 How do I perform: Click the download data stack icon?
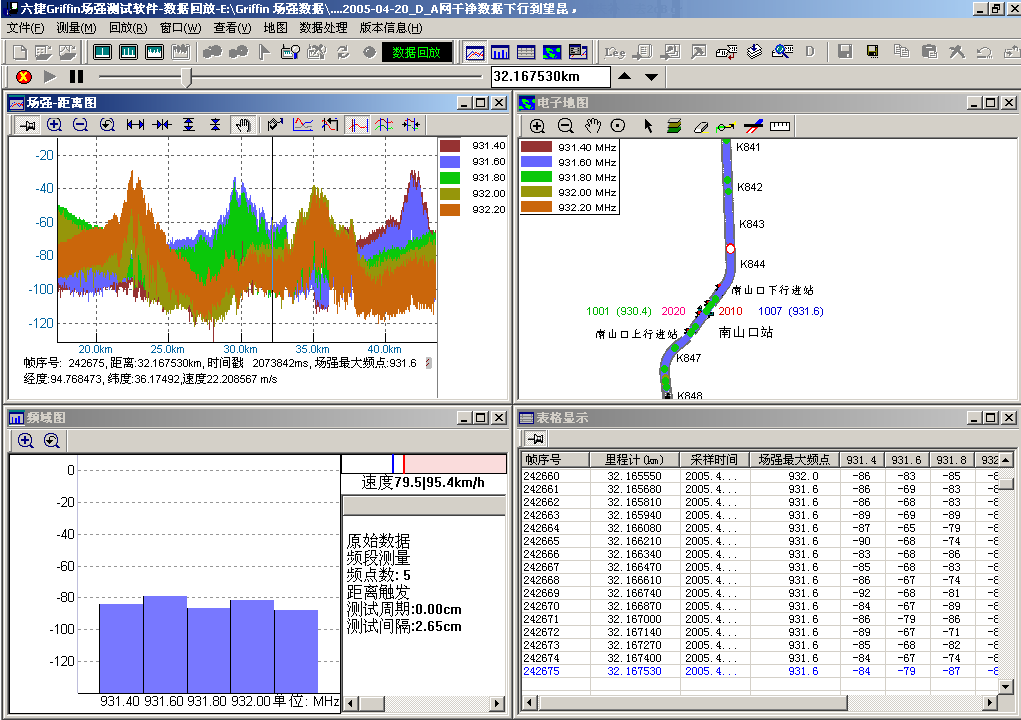point(754,51)
